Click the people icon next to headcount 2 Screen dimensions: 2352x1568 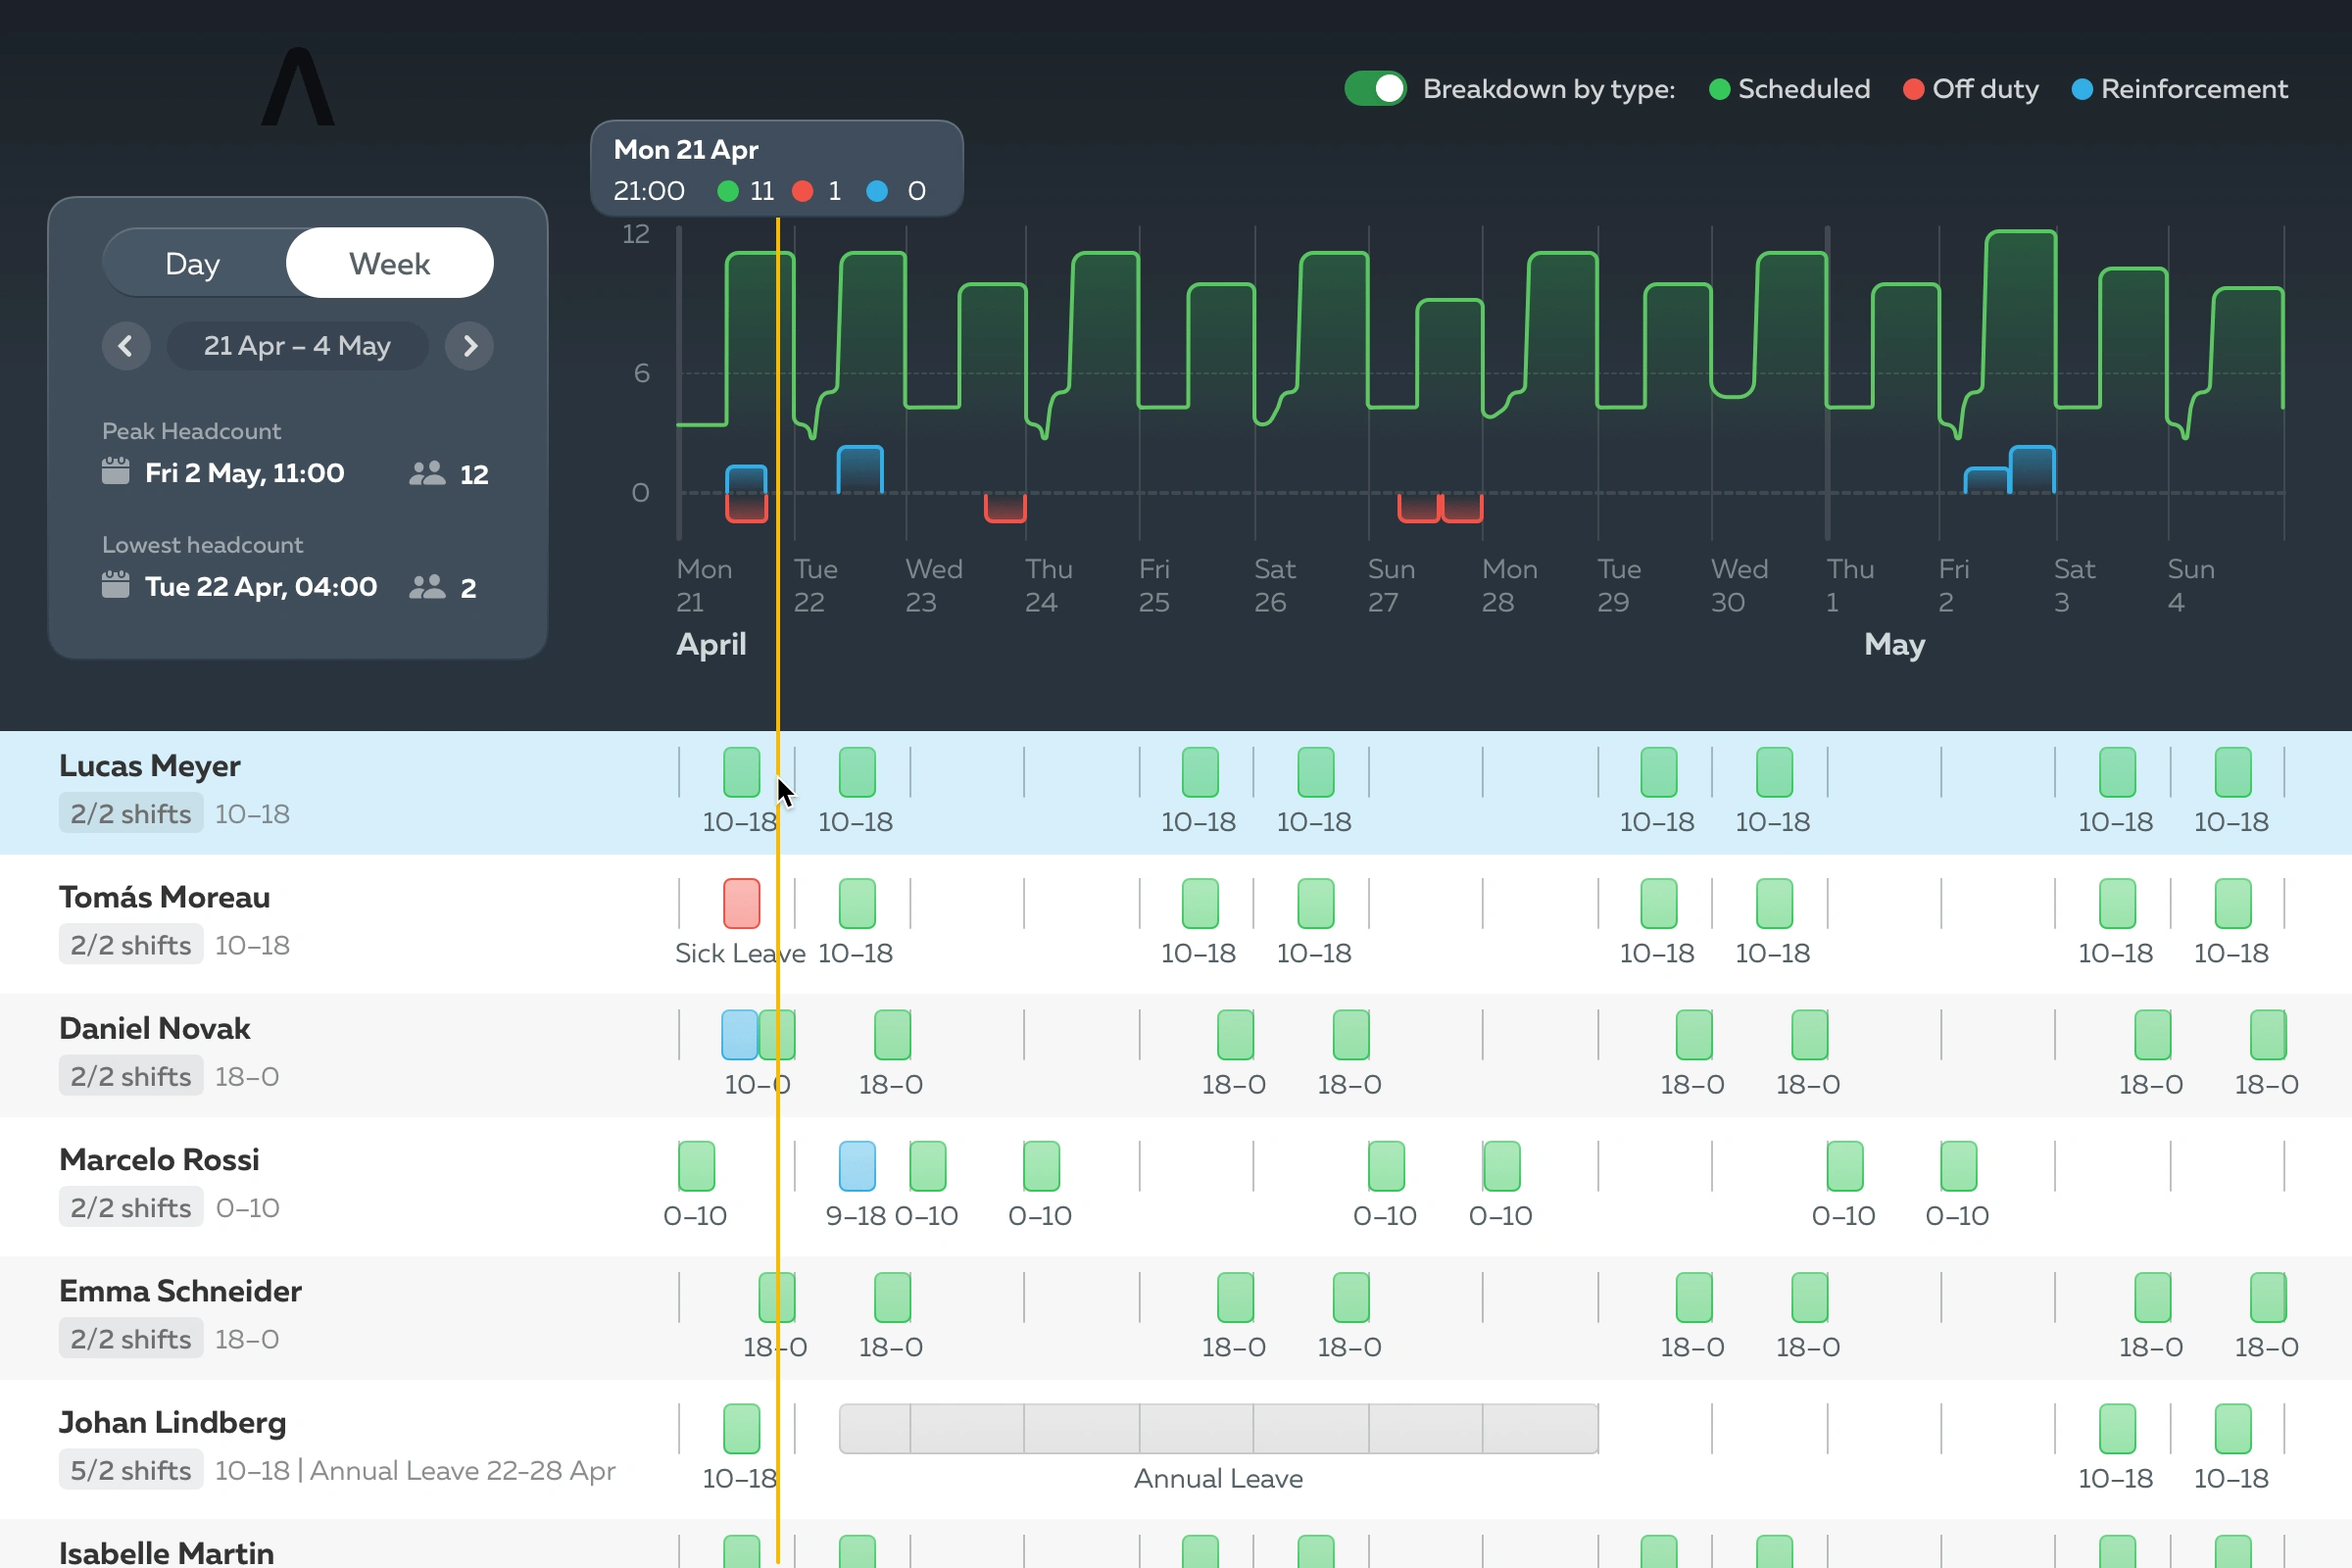pos(427,587)
